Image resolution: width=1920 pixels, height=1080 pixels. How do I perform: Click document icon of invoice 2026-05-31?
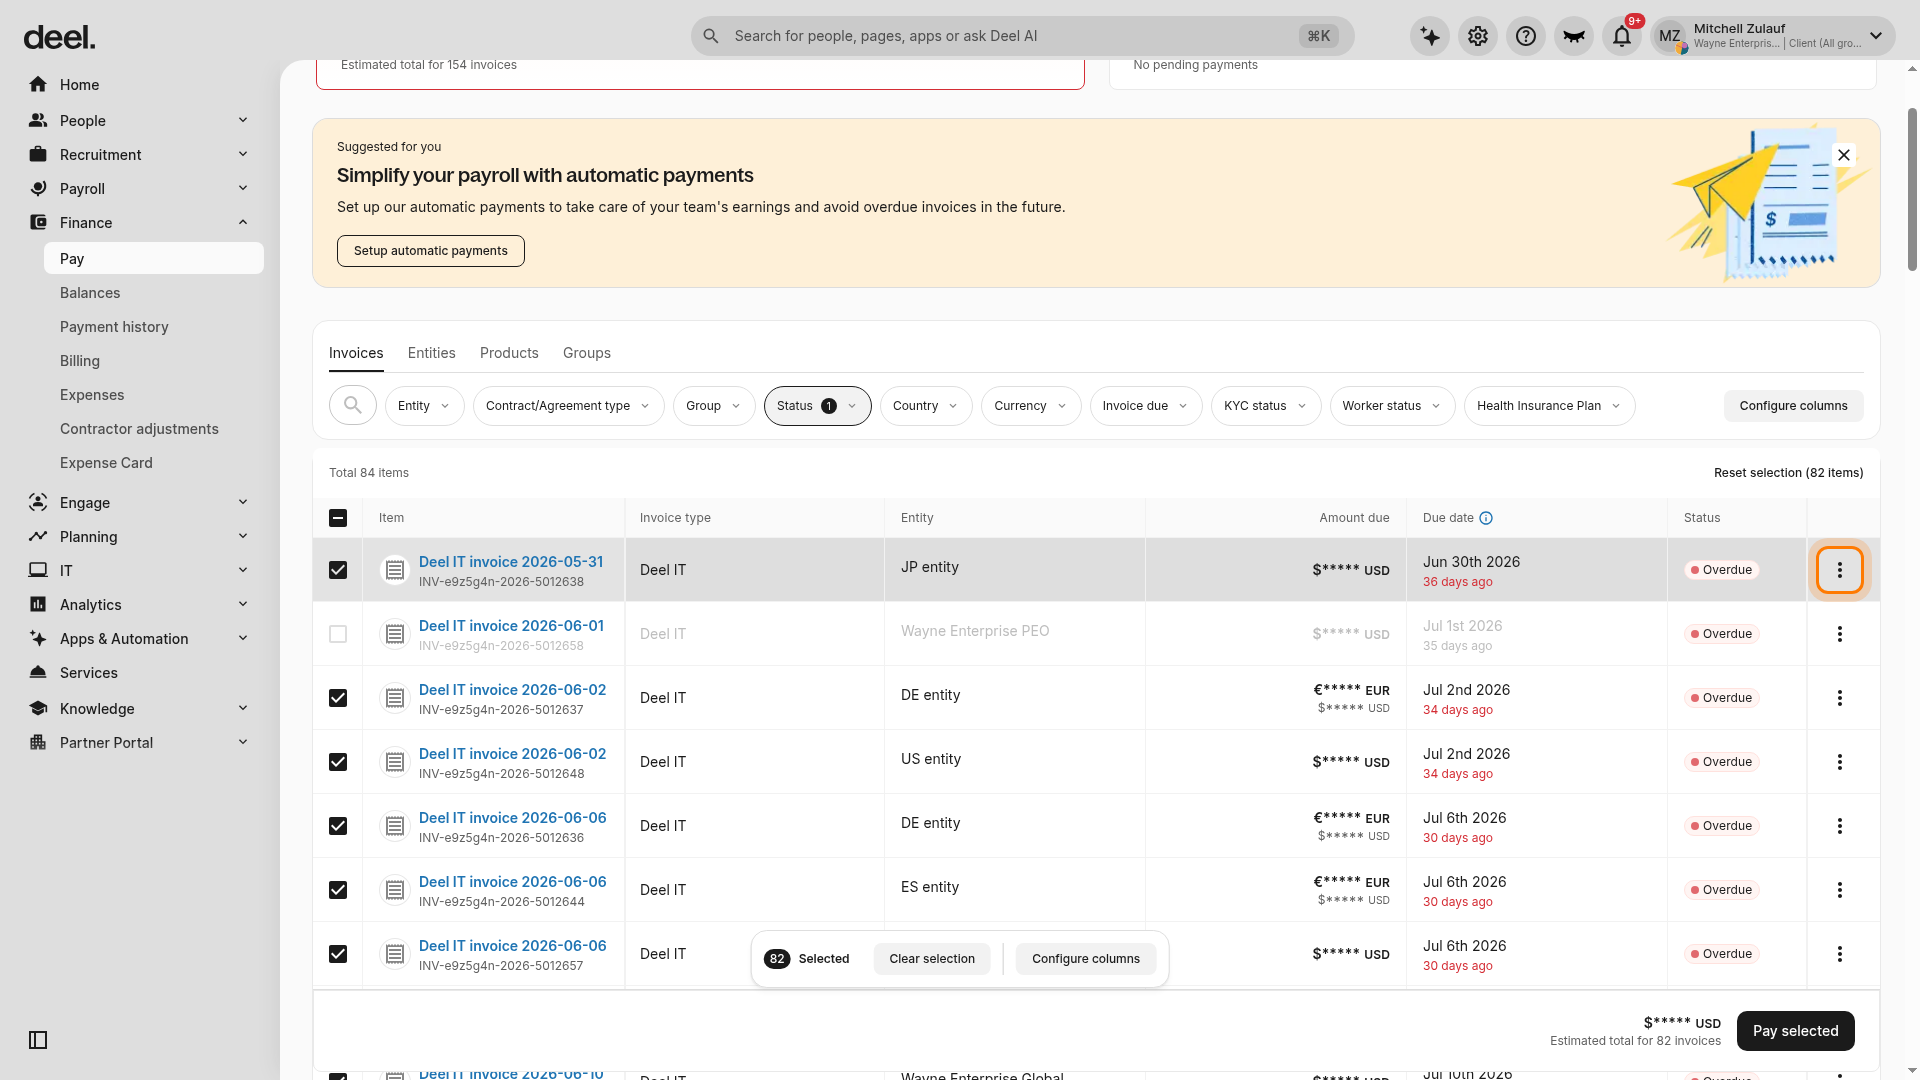[395, 570]
